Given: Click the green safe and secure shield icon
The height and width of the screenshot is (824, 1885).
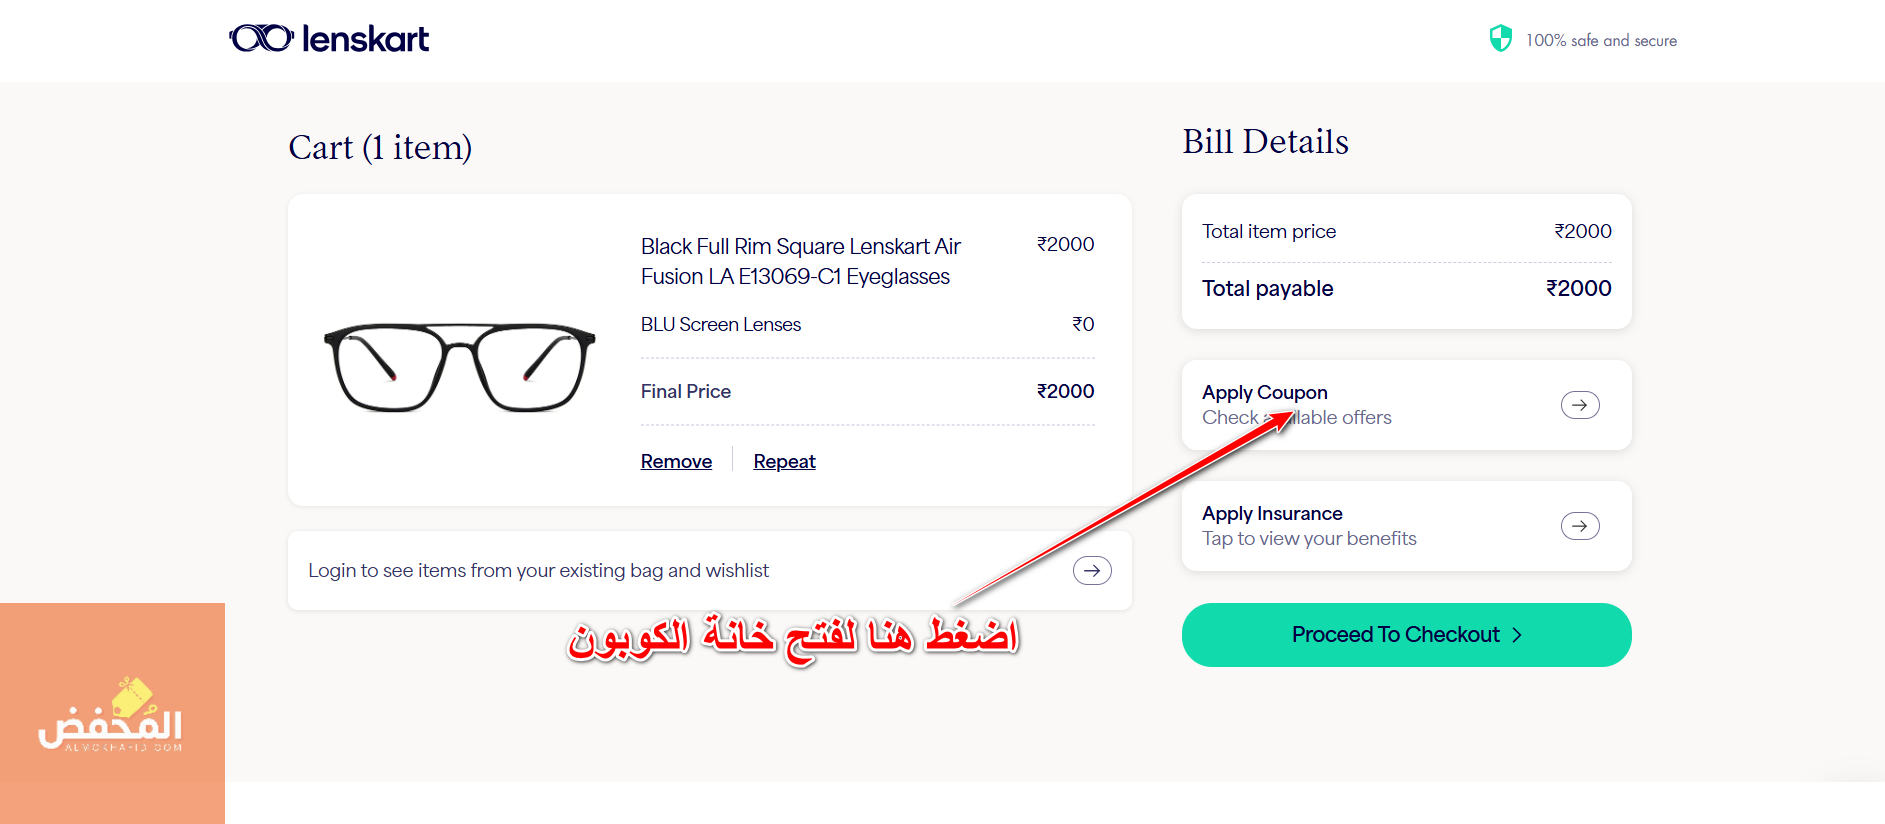Looking at the screenshot, I should pyautogui.click(x=1500, y=38).
